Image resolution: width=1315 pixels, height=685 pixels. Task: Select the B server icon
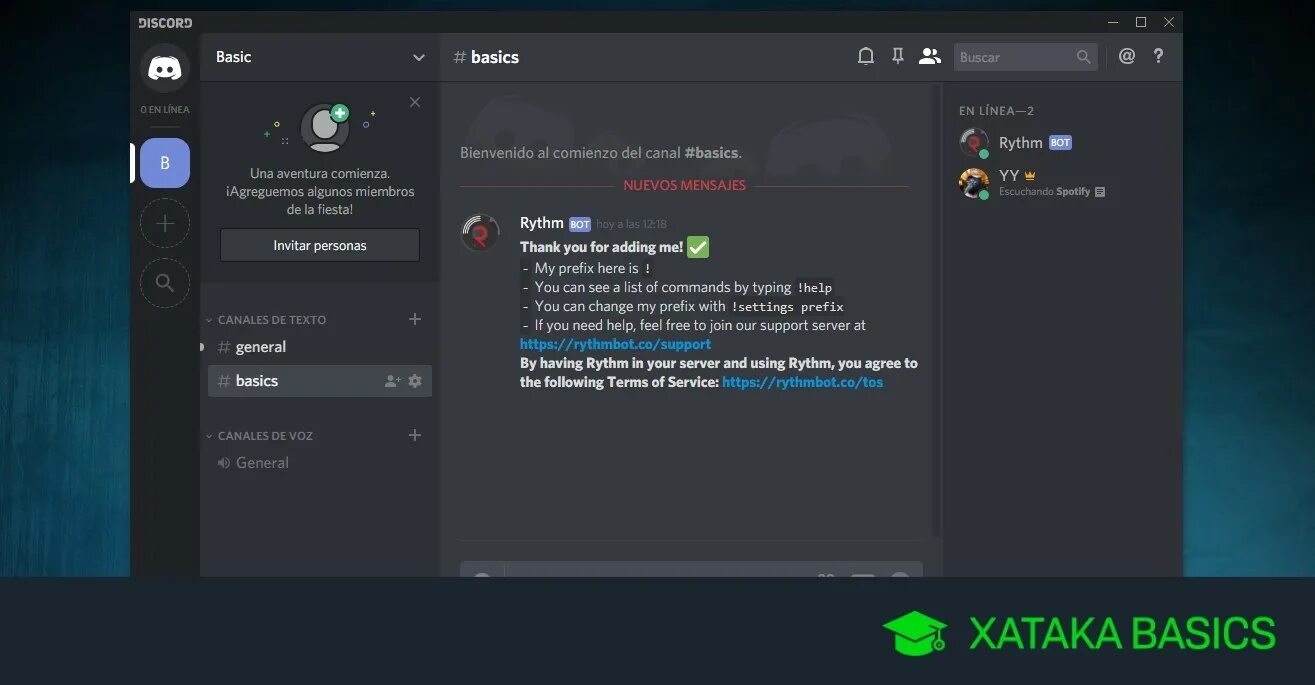(165, 163)
